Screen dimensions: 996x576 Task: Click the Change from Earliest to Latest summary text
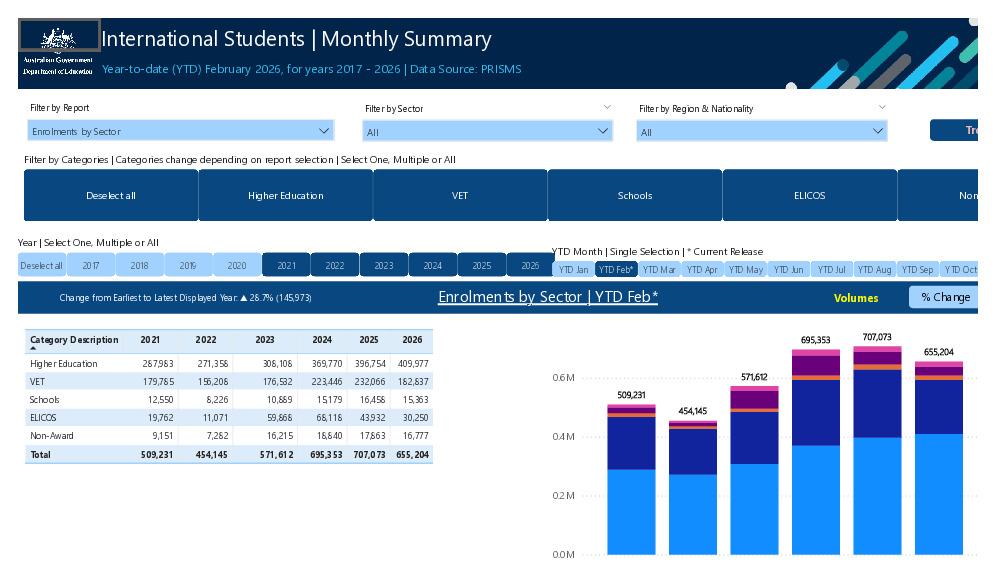[185, 297]
